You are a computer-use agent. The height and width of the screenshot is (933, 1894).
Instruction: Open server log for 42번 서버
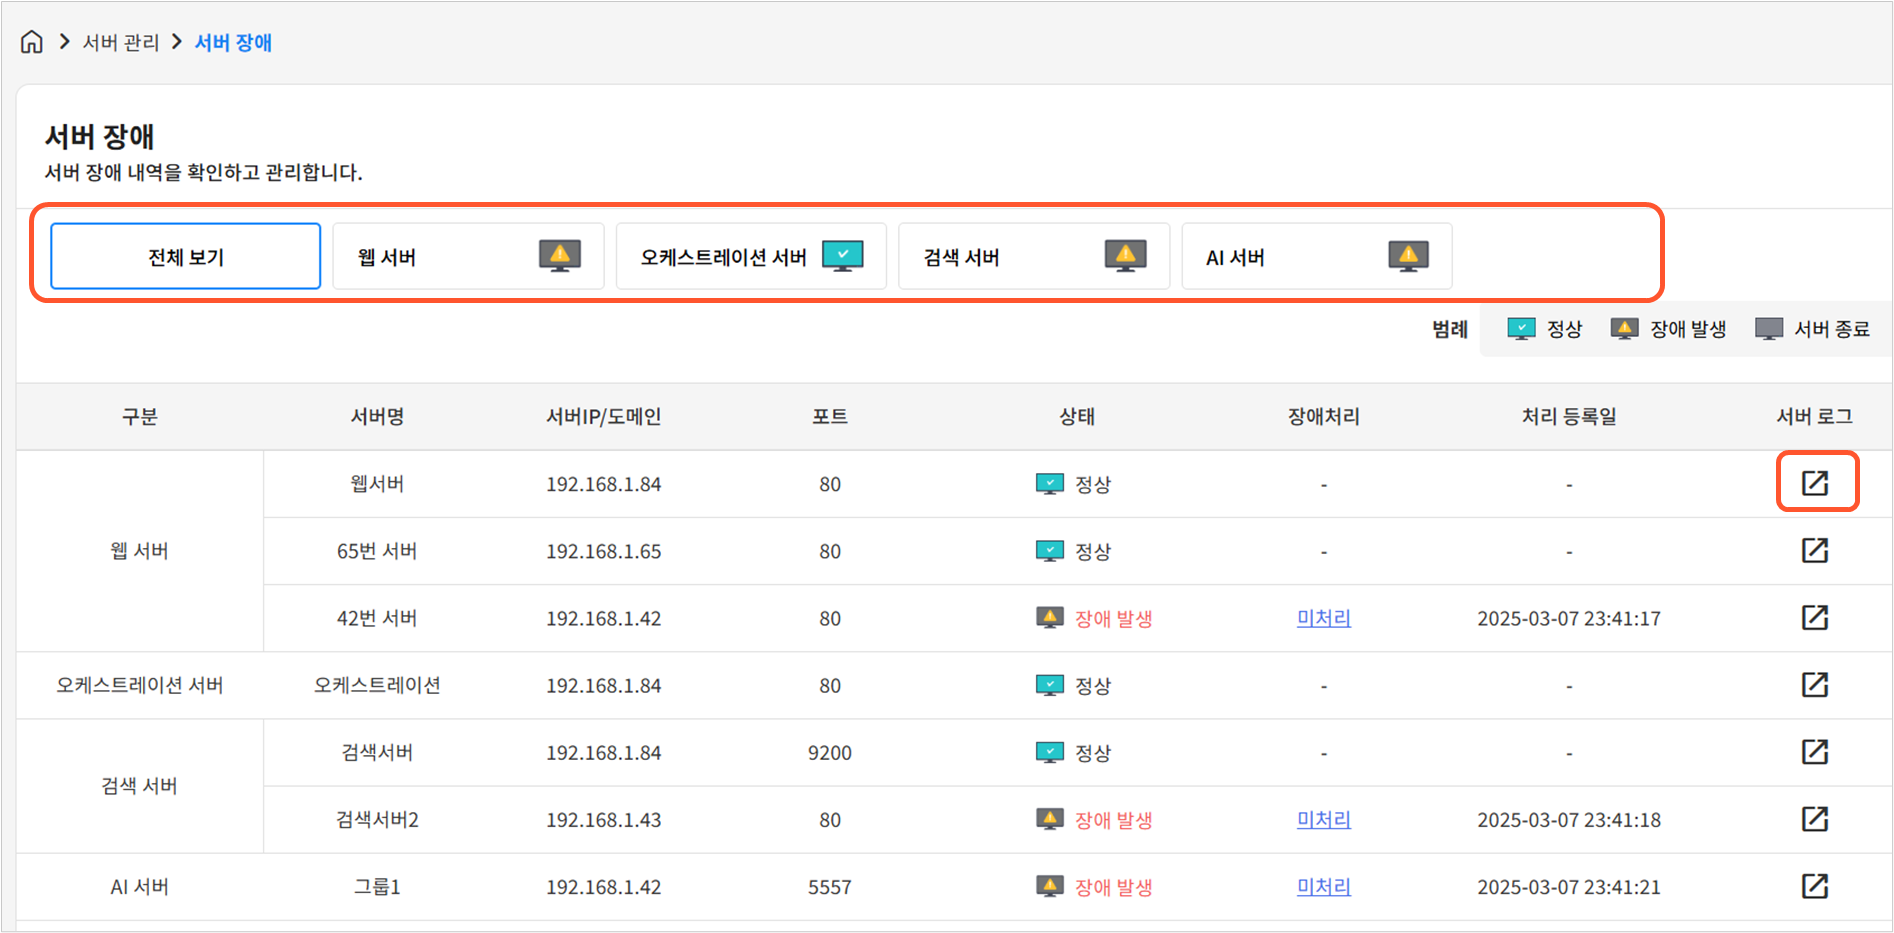1814,617
